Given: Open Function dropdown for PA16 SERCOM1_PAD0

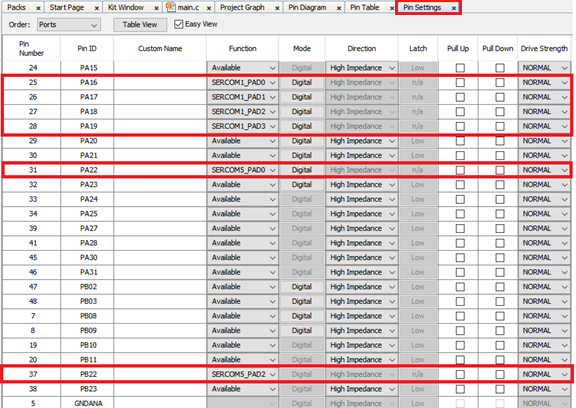Looking at the screenshot, I should point(242,83).
